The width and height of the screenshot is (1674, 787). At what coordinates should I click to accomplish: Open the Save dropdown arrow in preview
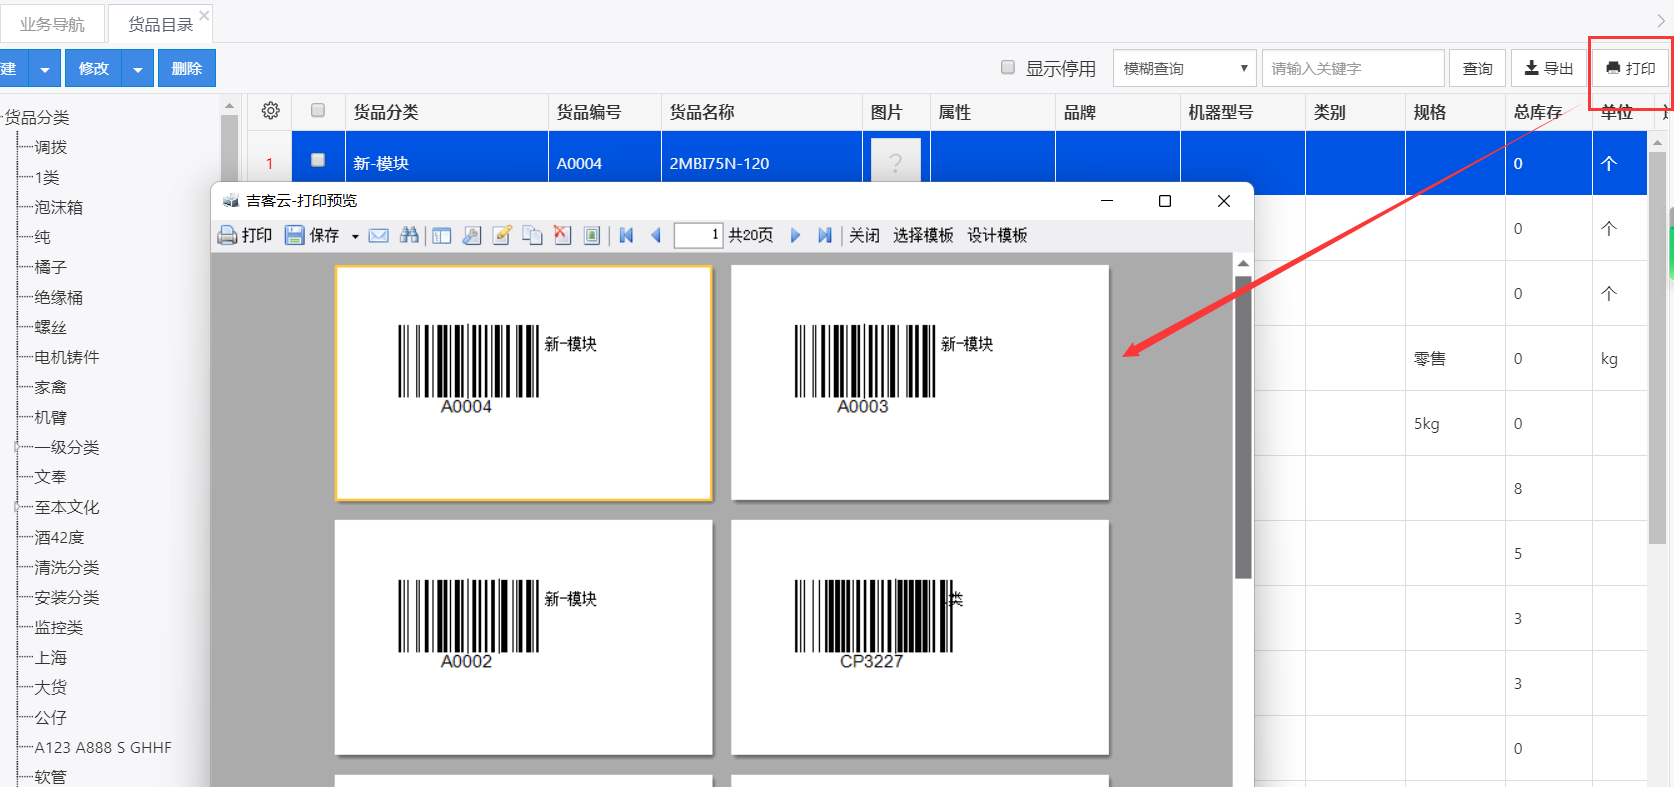(355, 236)
